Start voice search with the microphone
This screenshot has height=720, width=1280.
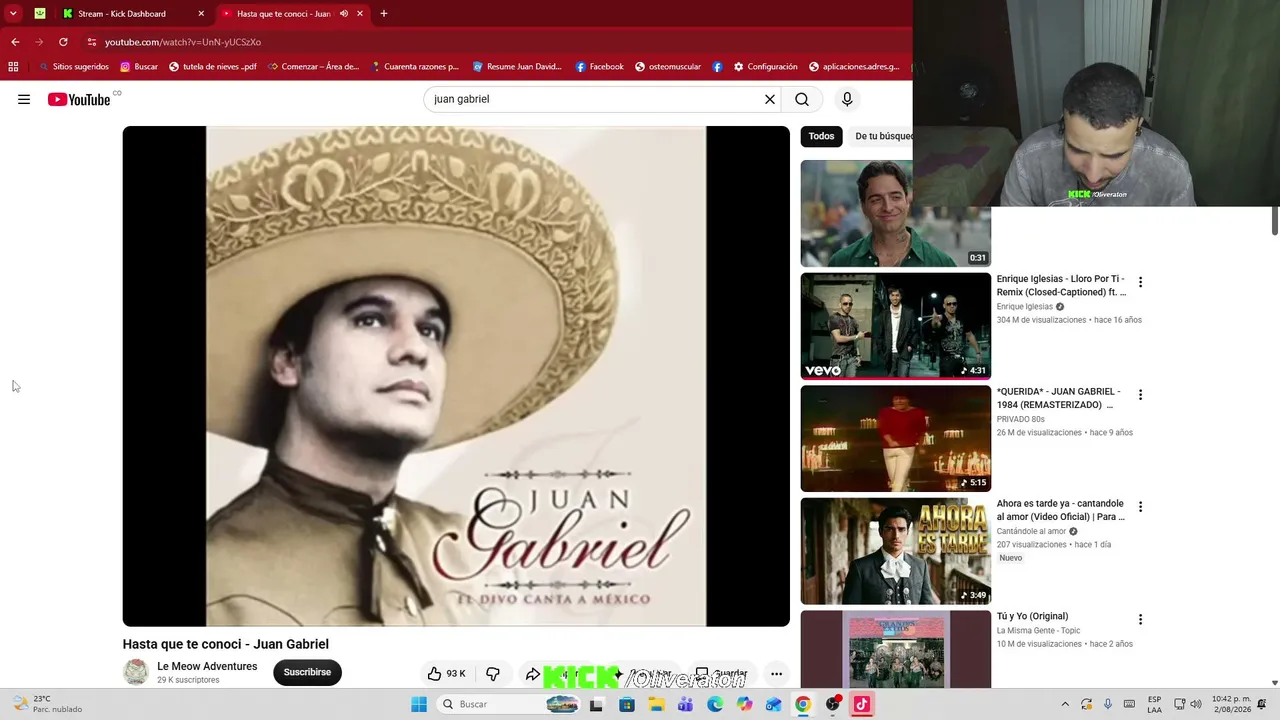coord(847,99)
